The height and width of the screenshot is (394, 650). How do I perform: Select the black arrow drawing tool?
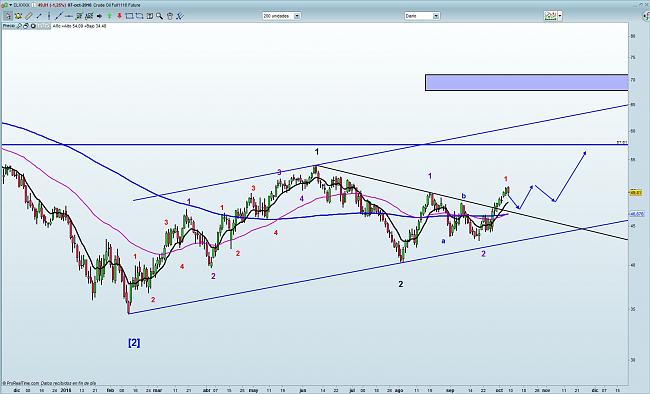point(99,16)
